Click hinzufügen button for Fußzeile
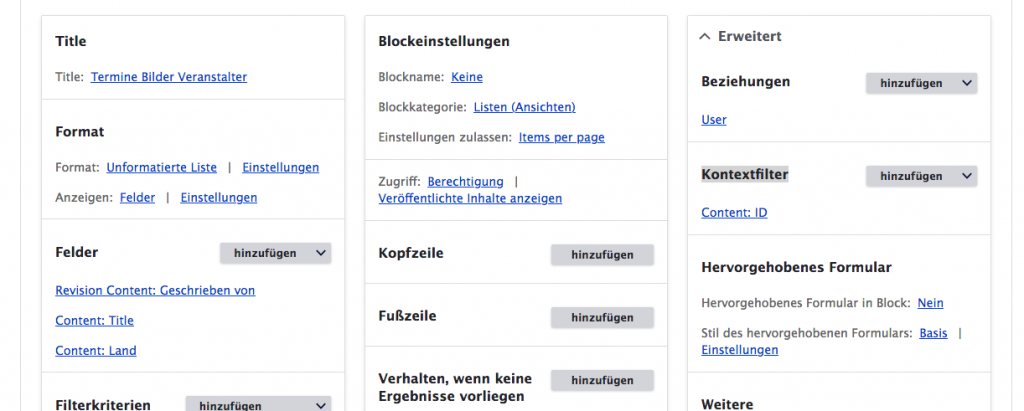Viewport: 1024px width, 411px height. [602, 318]
